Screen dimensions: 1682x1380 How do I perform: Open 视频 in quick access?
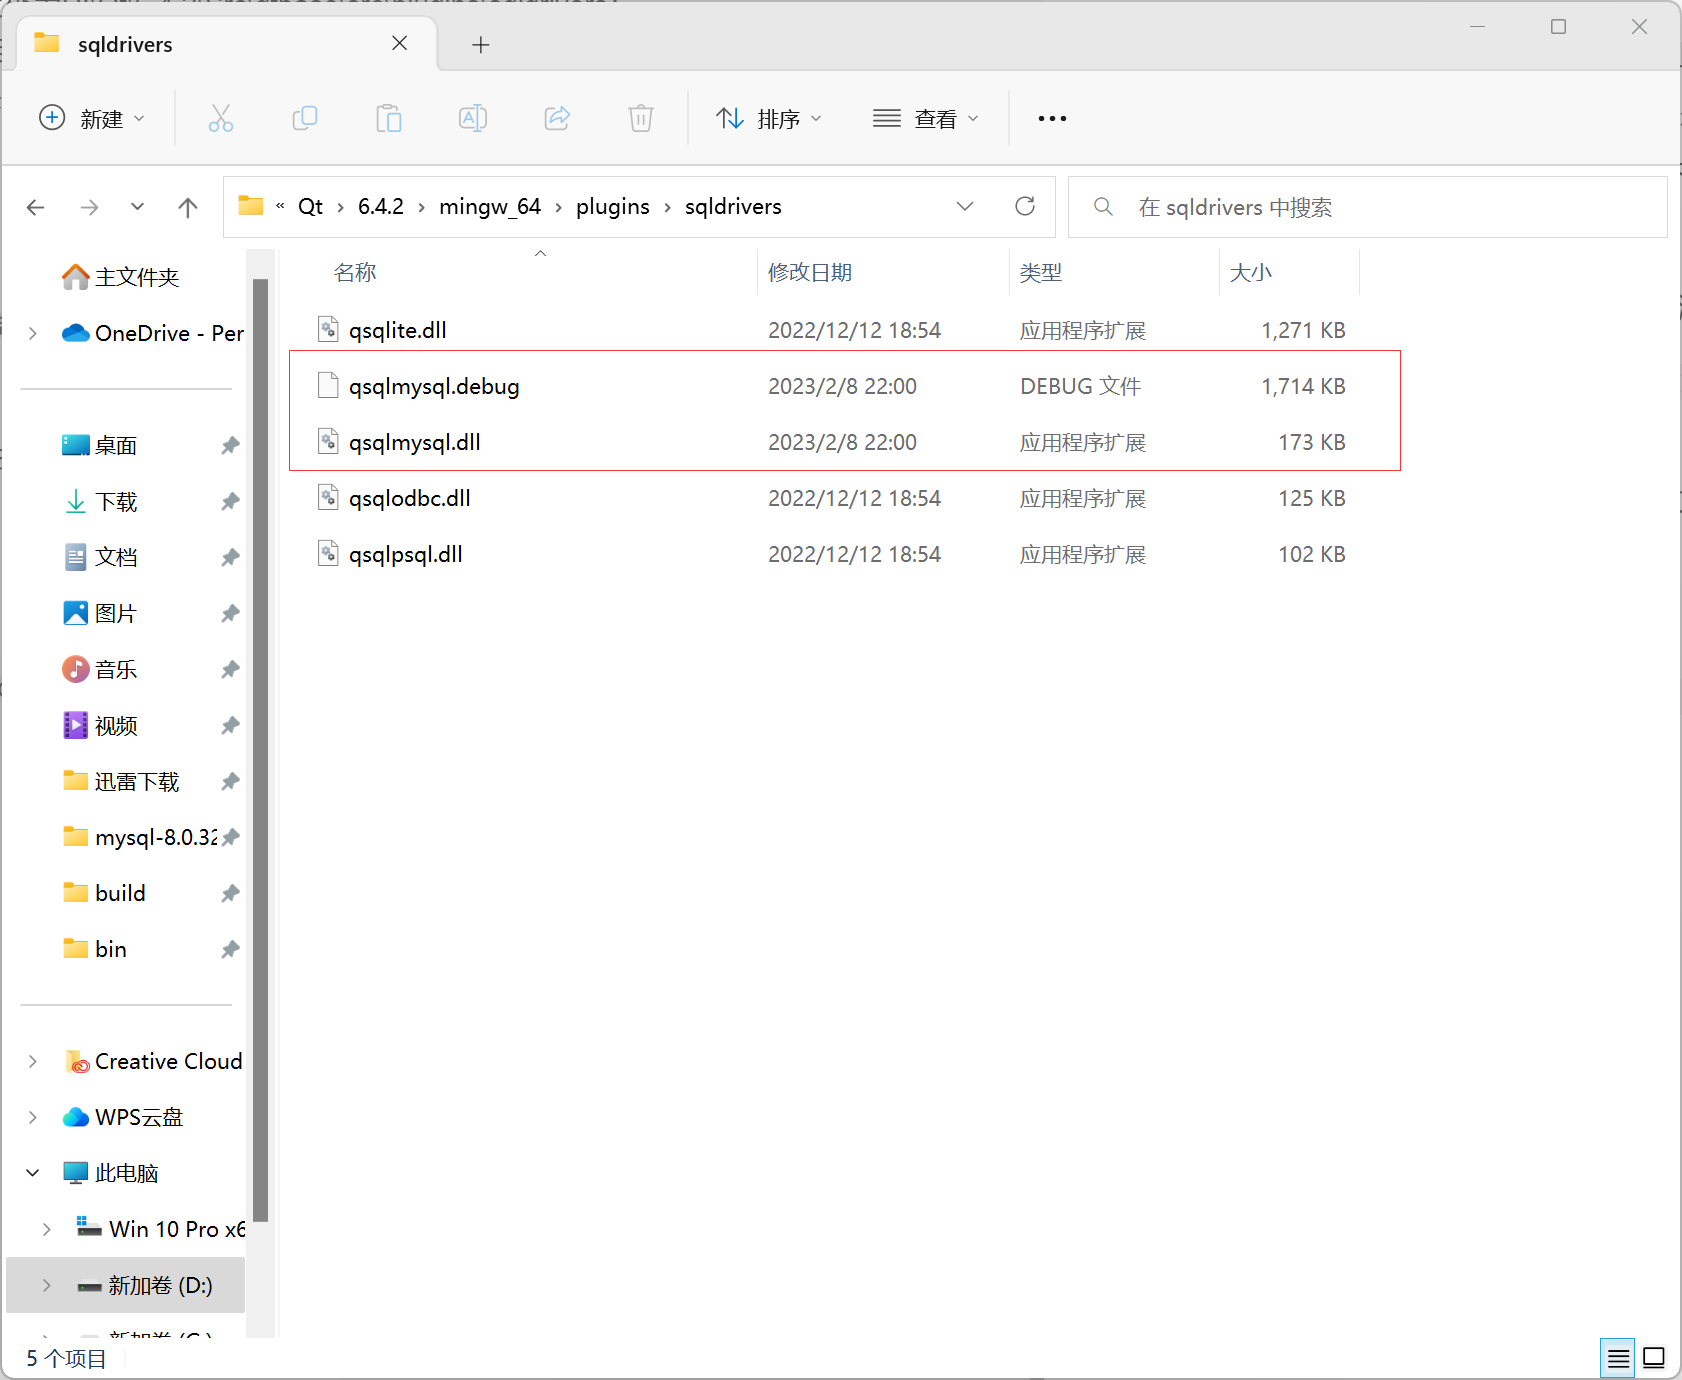[100, 725]
